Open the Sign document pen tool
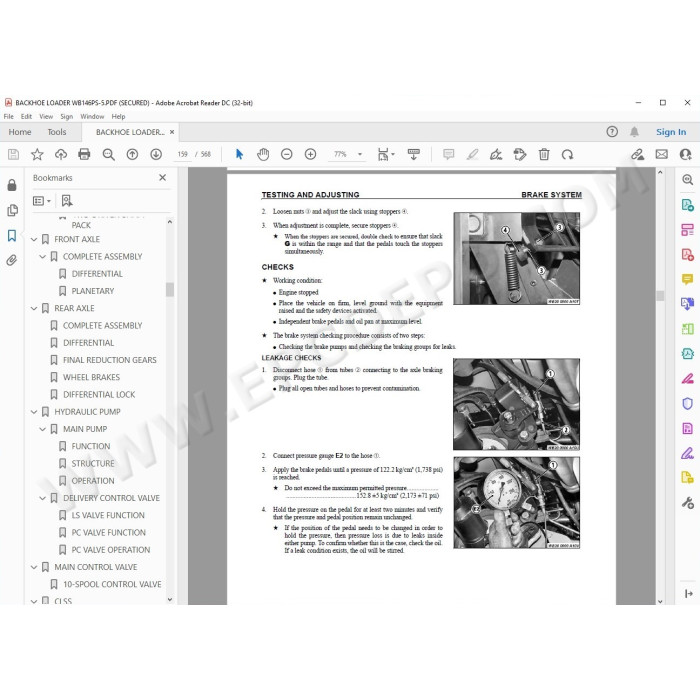The image size is (700, 700). [496, 154]
